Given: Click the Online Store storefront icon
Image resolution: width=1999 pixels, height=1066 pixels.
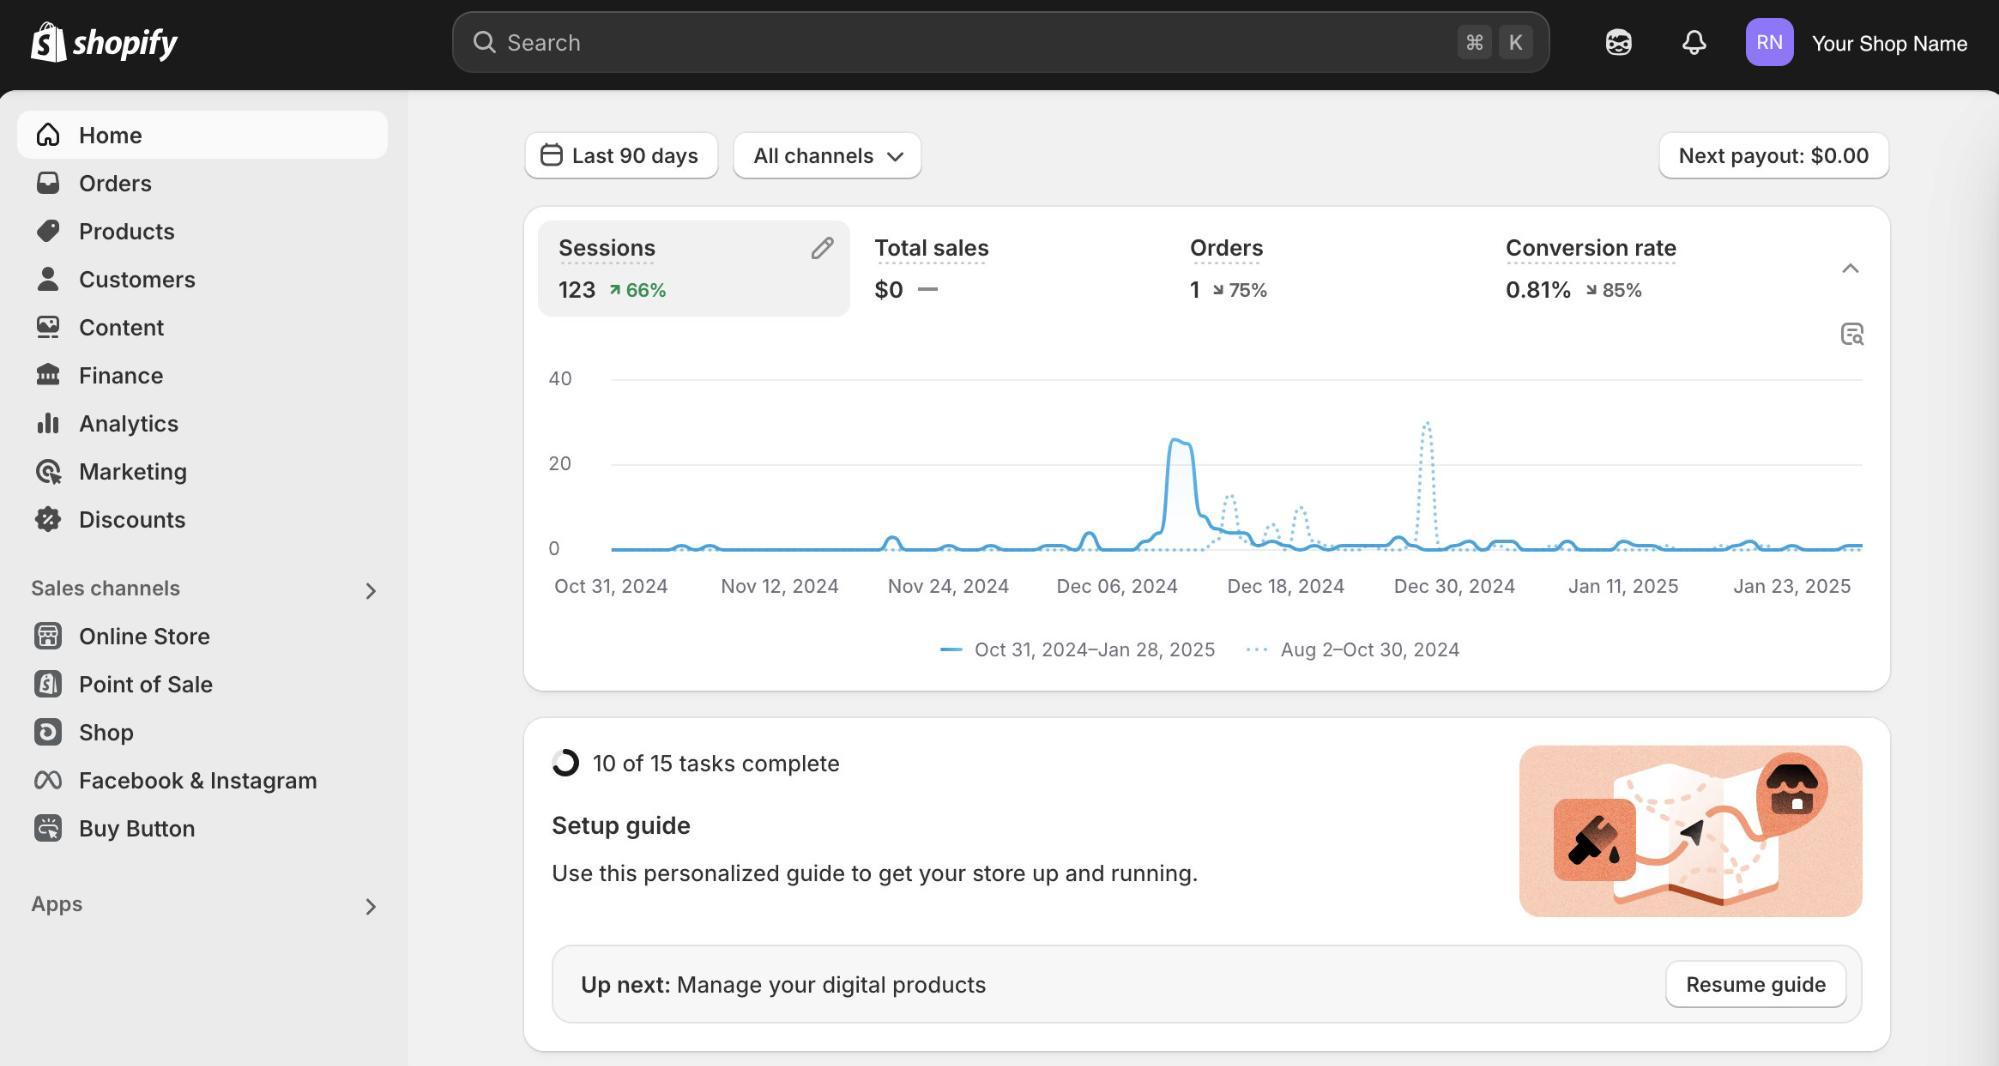Looking at the screenshot, I should [x=48, y=636].
